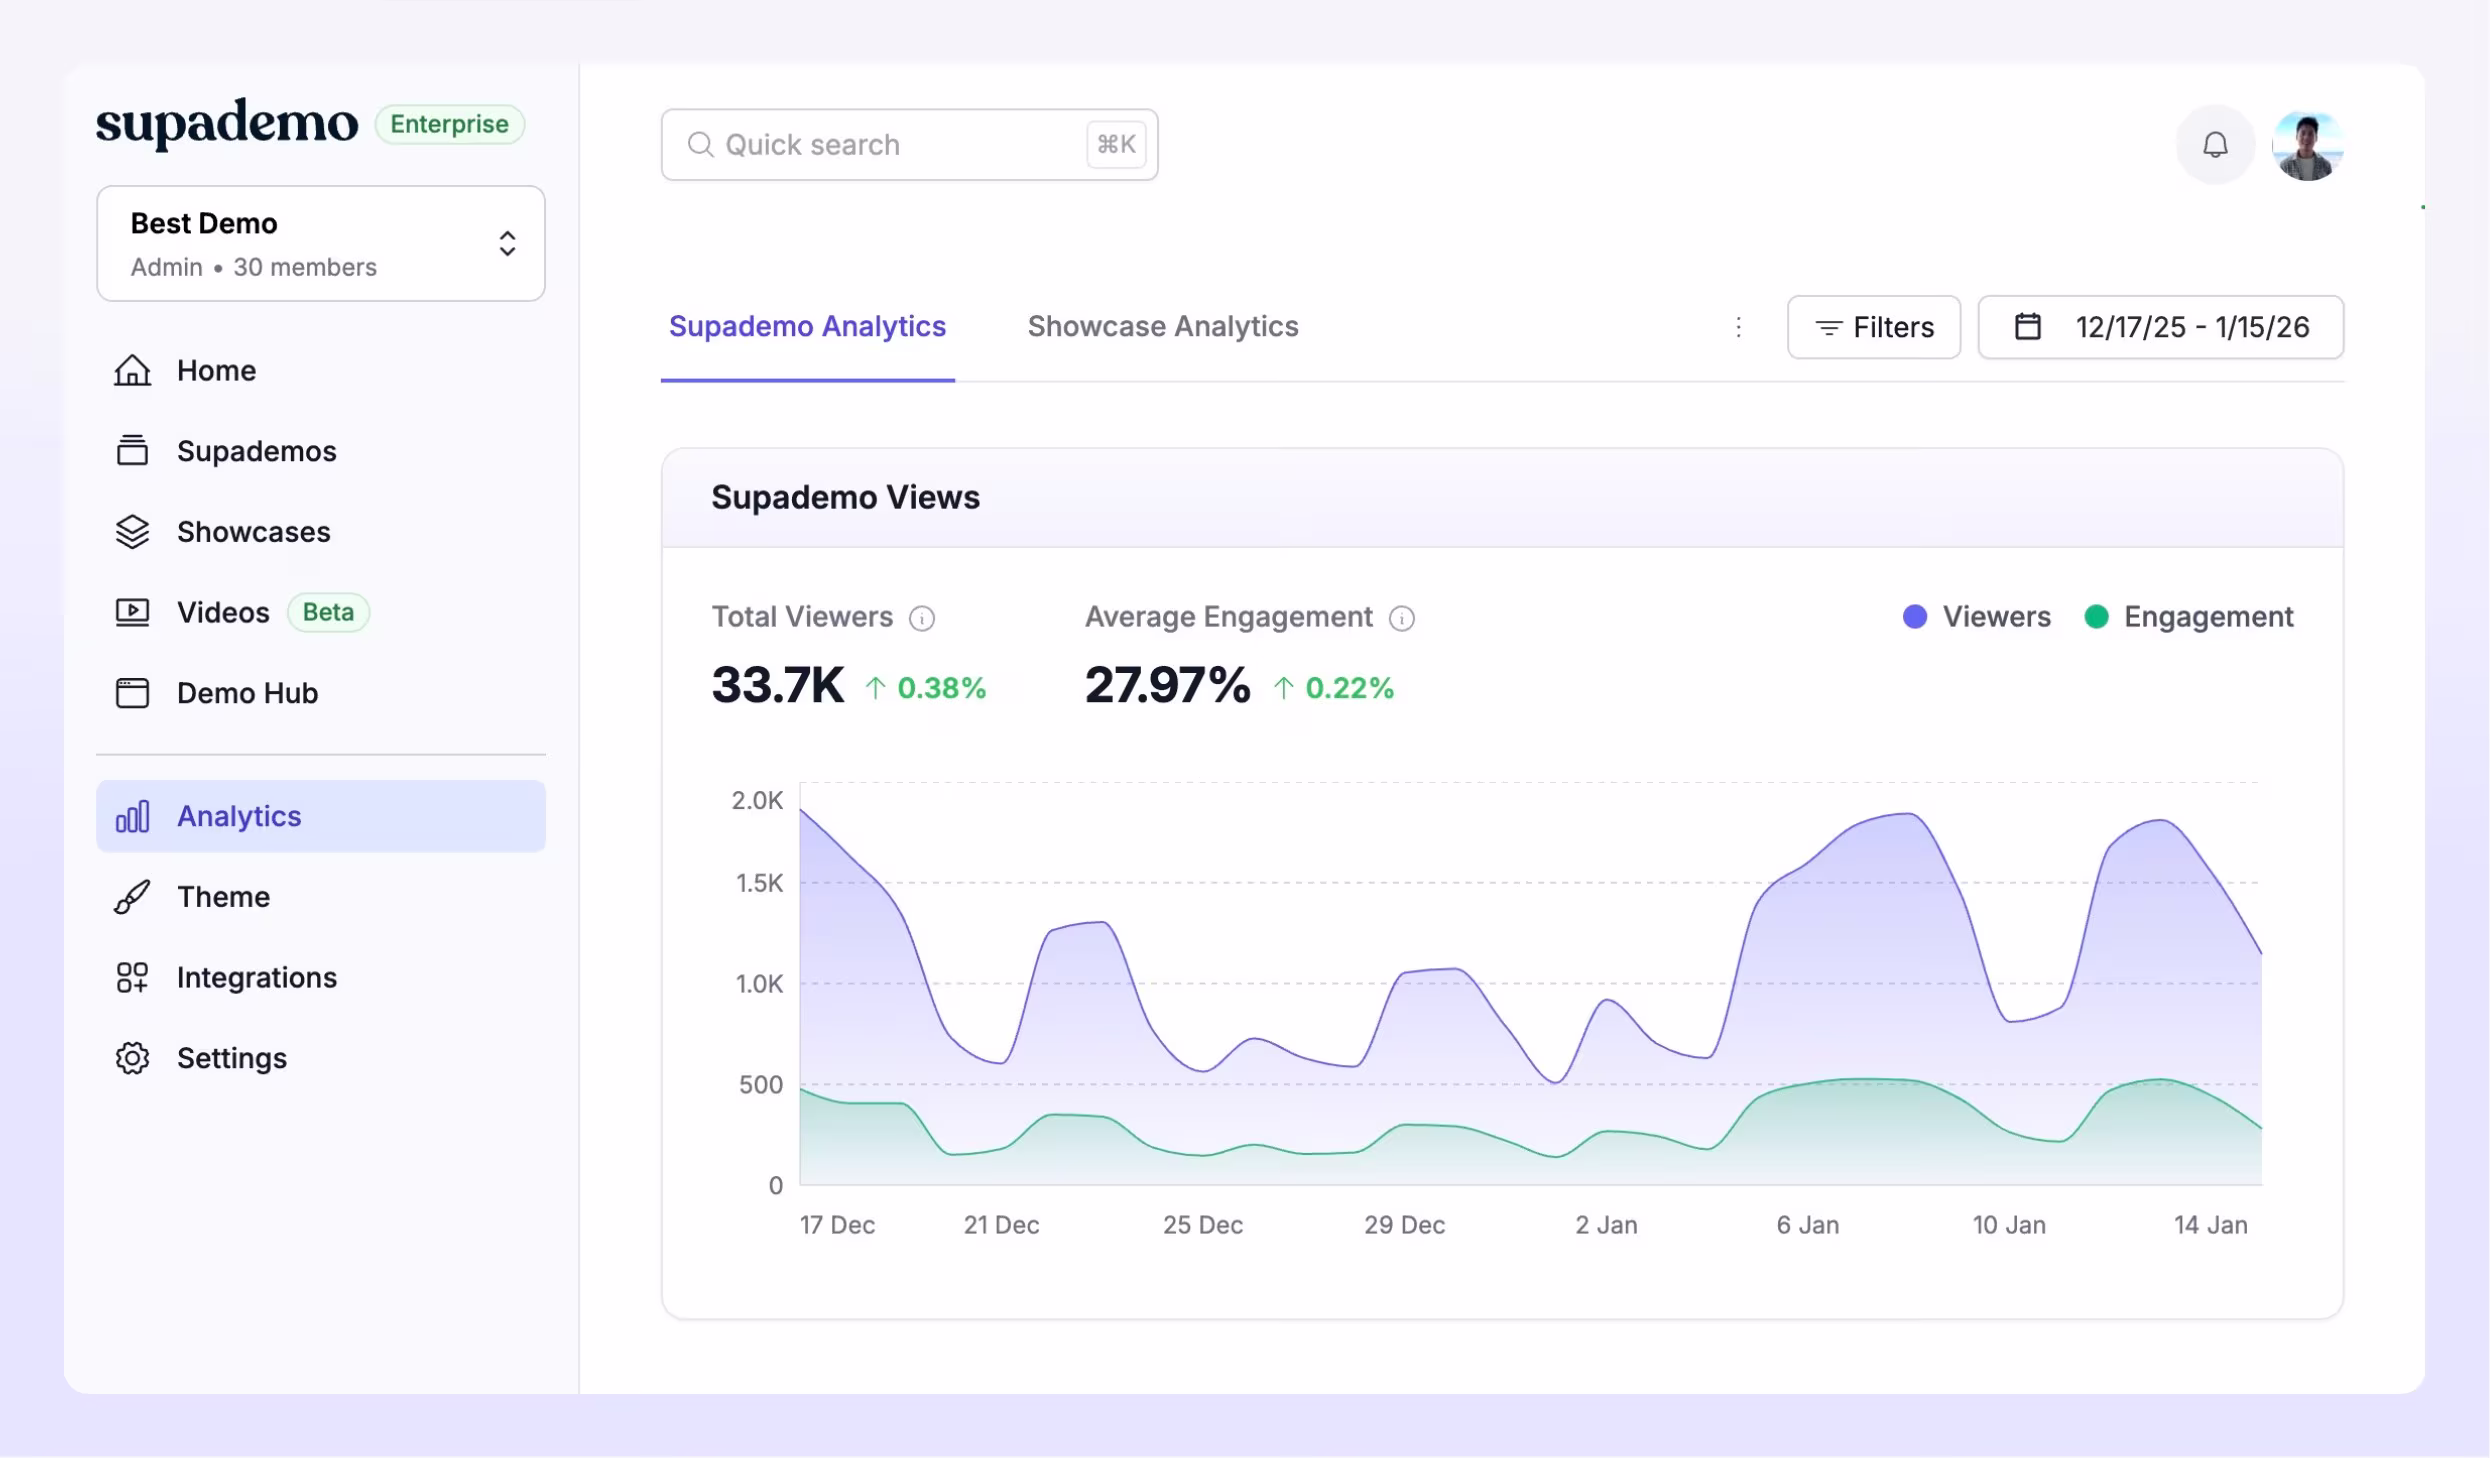
Task: Open Videos Beta in the sidebar
Action: [x=223, y=613]
